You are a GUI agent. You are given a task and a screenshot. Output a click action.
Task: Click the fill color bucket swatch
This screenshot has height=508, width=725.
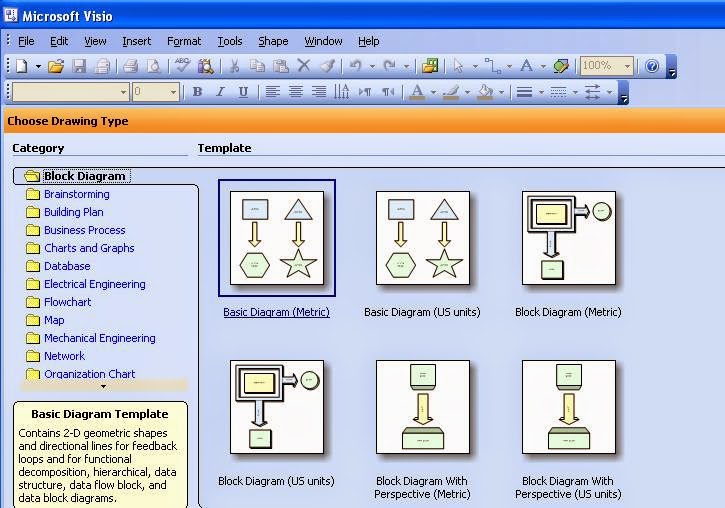(485, 92)
